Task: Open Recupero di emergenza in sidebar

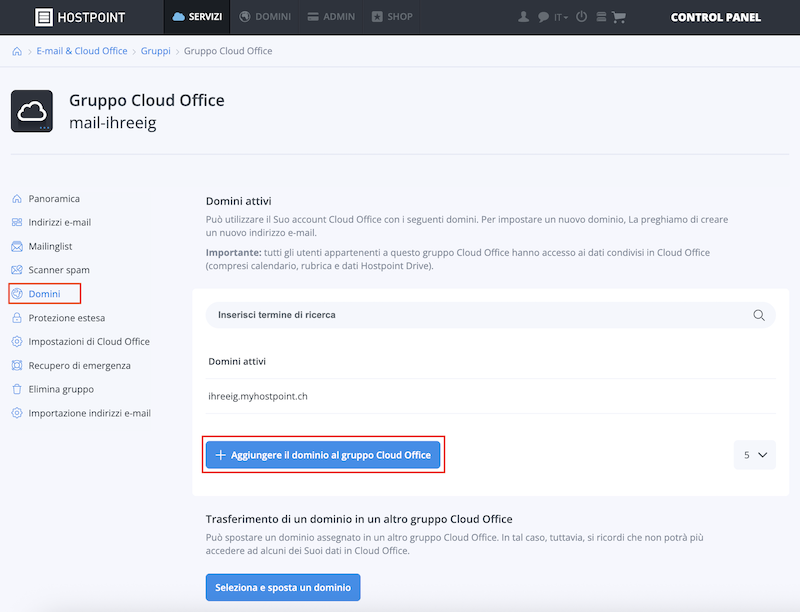Action: 79,366
